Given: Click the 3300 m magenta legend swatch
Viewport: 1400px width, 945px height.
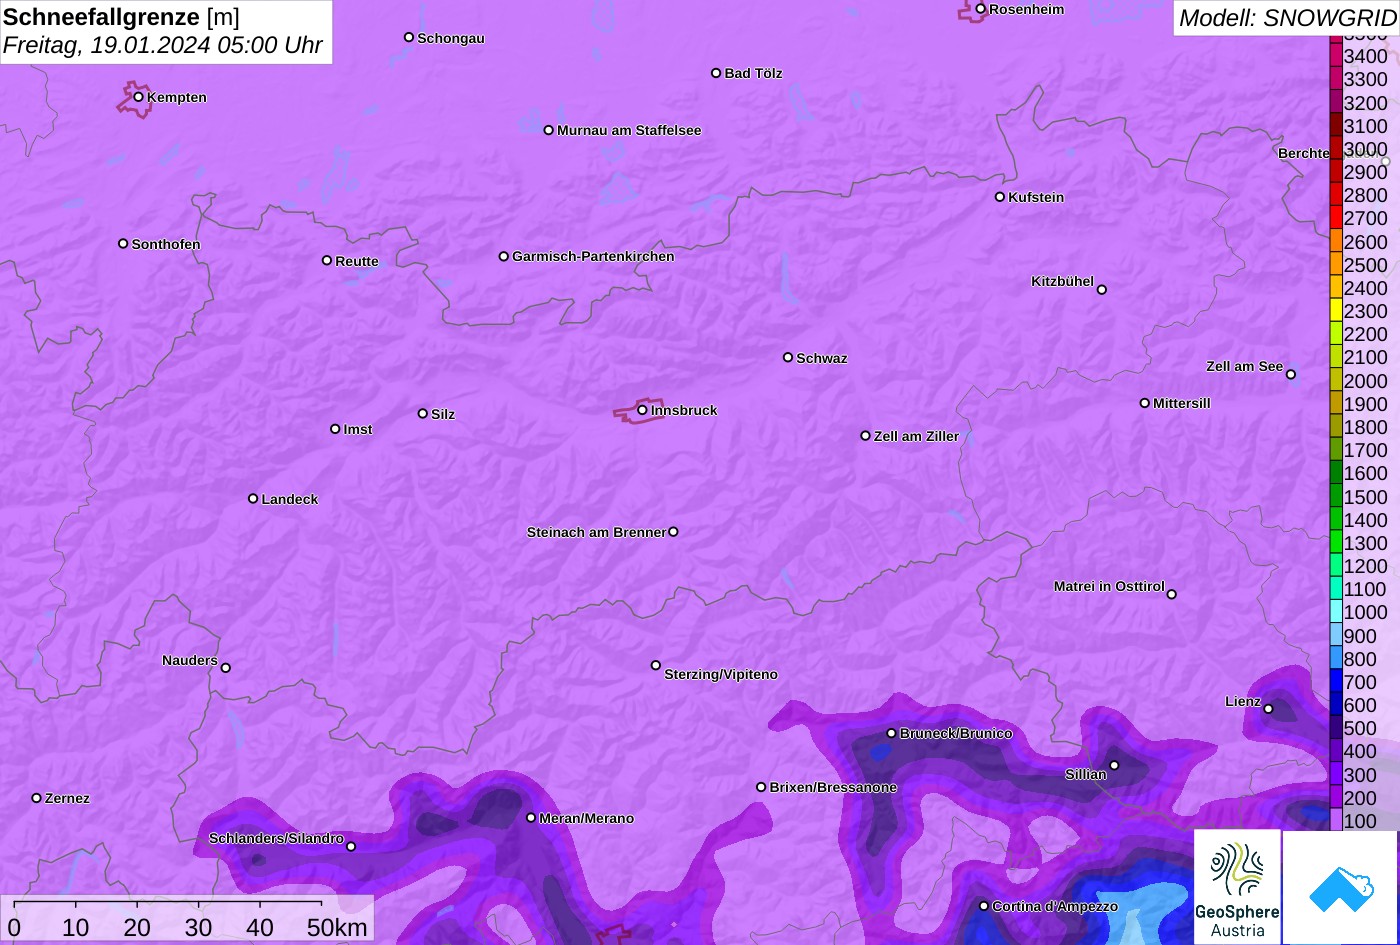Looking at the screenshot, I should tap(1336, 78).
